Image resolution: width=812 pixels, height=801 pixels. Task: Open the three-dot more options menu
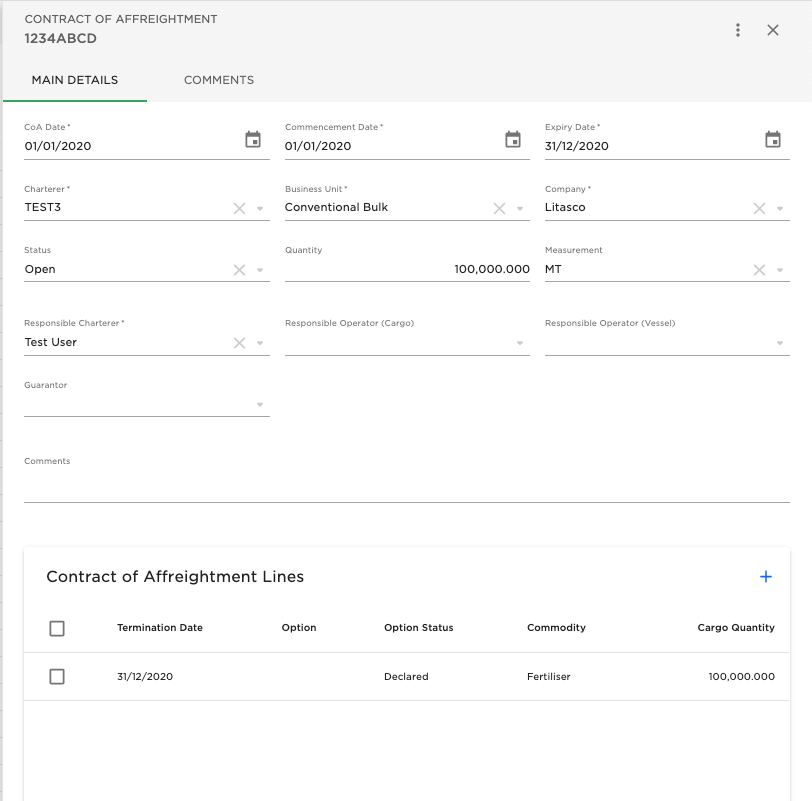[x=738, y=30]
